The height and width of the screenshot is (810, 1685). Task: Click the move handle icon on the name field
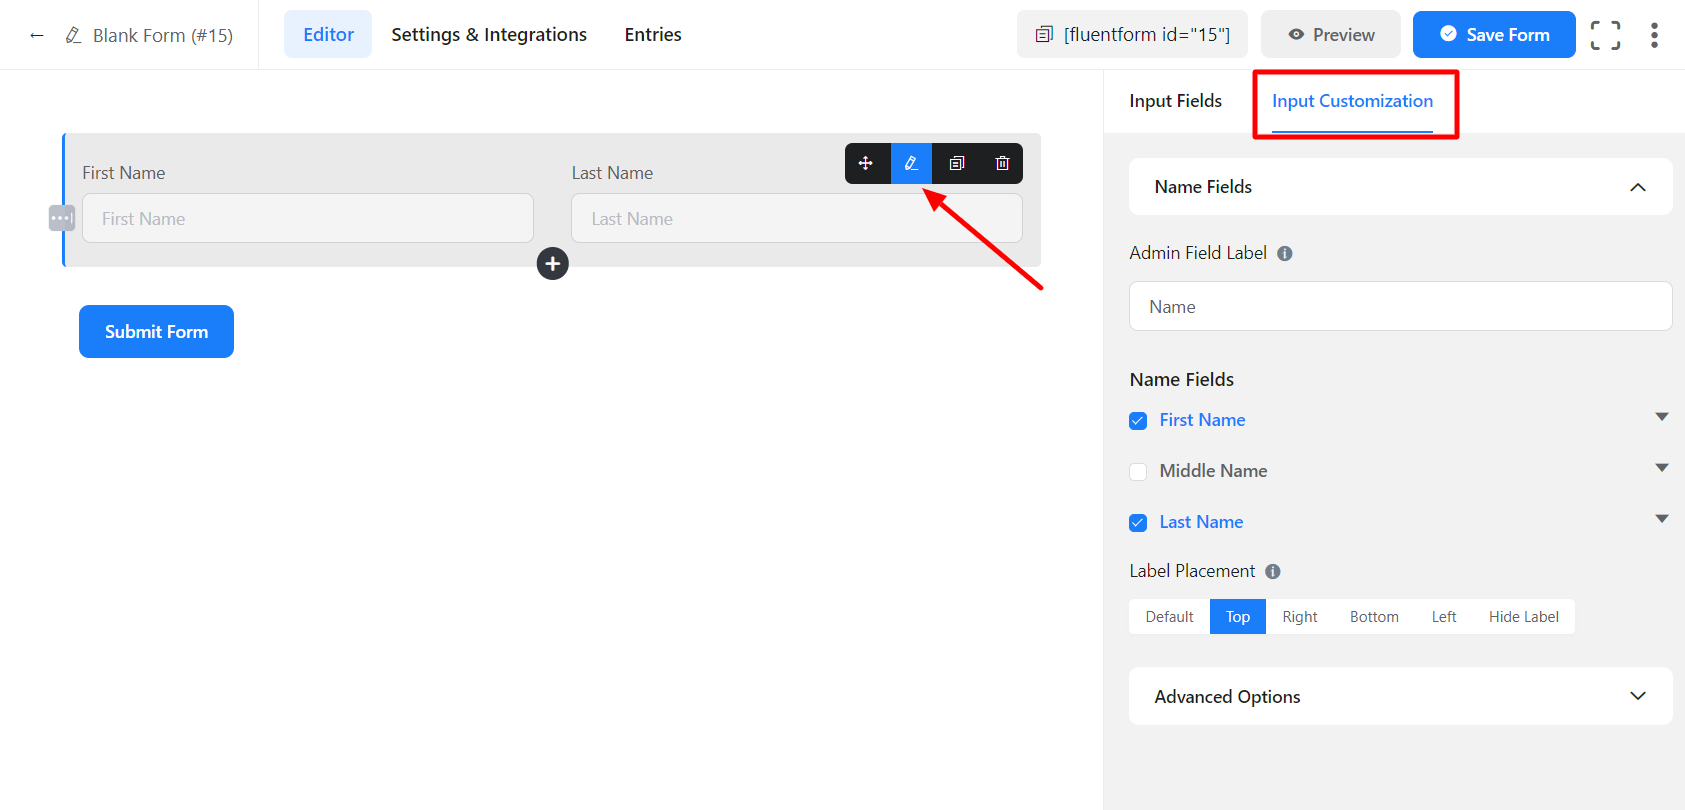866,163
